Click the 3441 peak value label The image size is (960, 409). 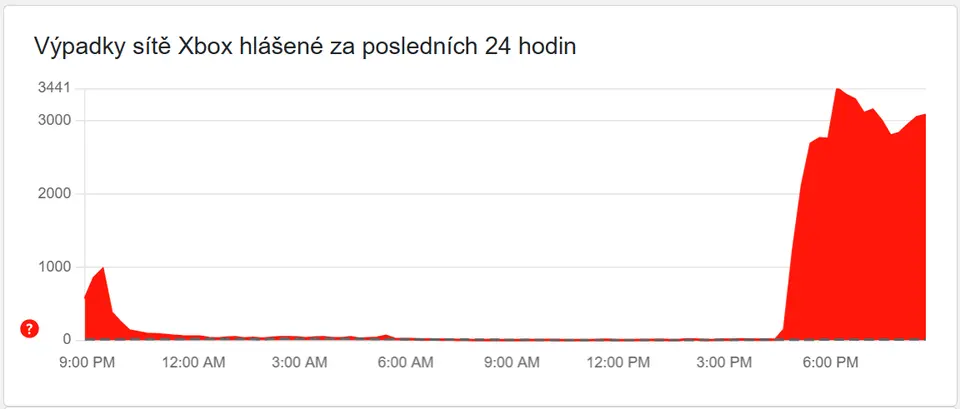pos(53,88)
